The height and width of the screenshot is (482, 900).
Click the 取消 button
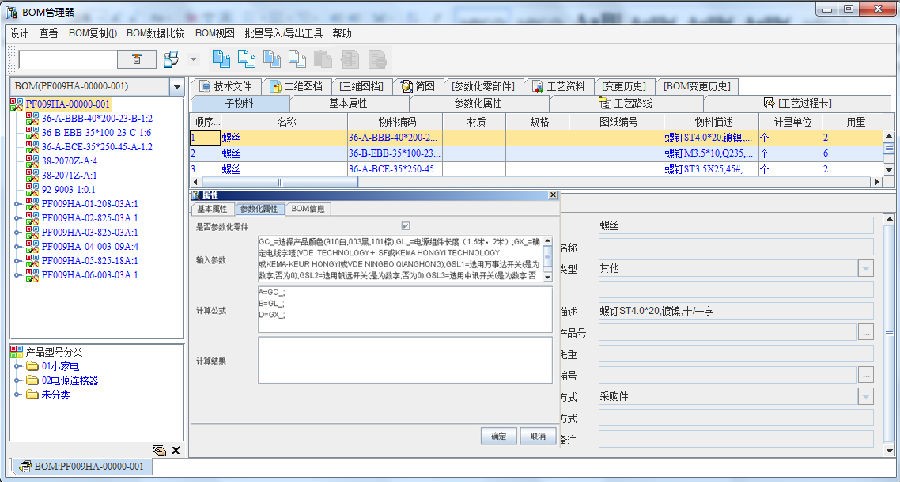pos(537,436)
